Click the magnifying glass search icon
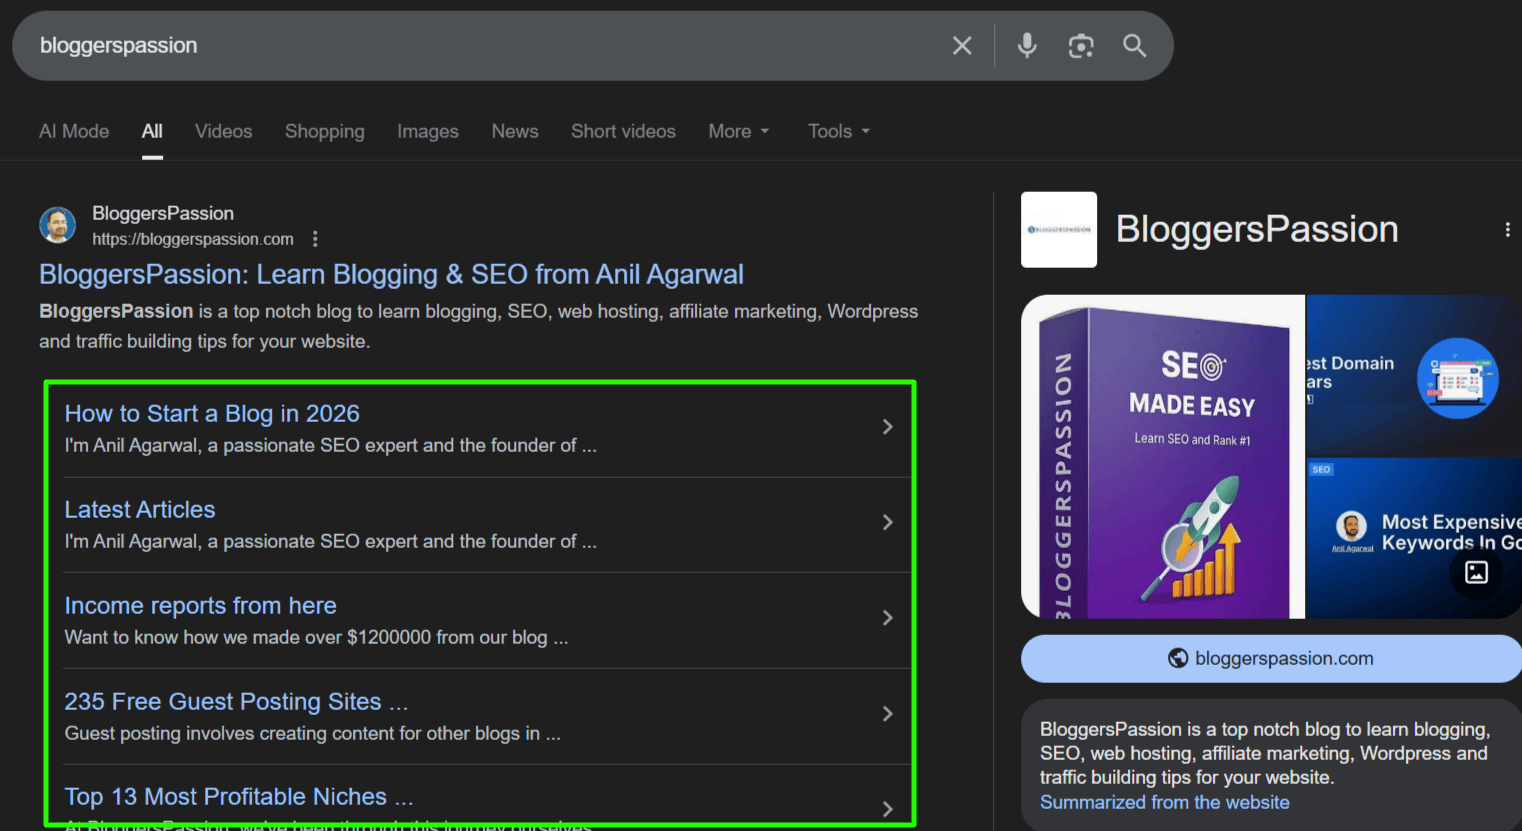 point(1135,45)
